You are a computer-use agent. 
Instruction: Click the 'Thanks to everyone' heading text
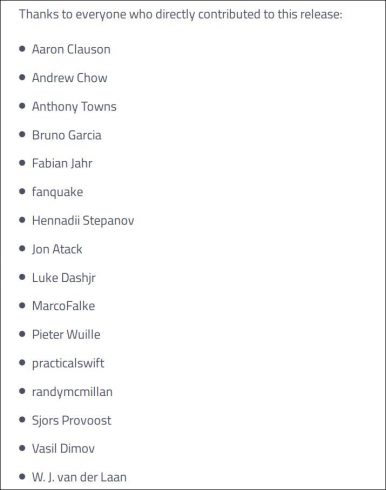180,15
